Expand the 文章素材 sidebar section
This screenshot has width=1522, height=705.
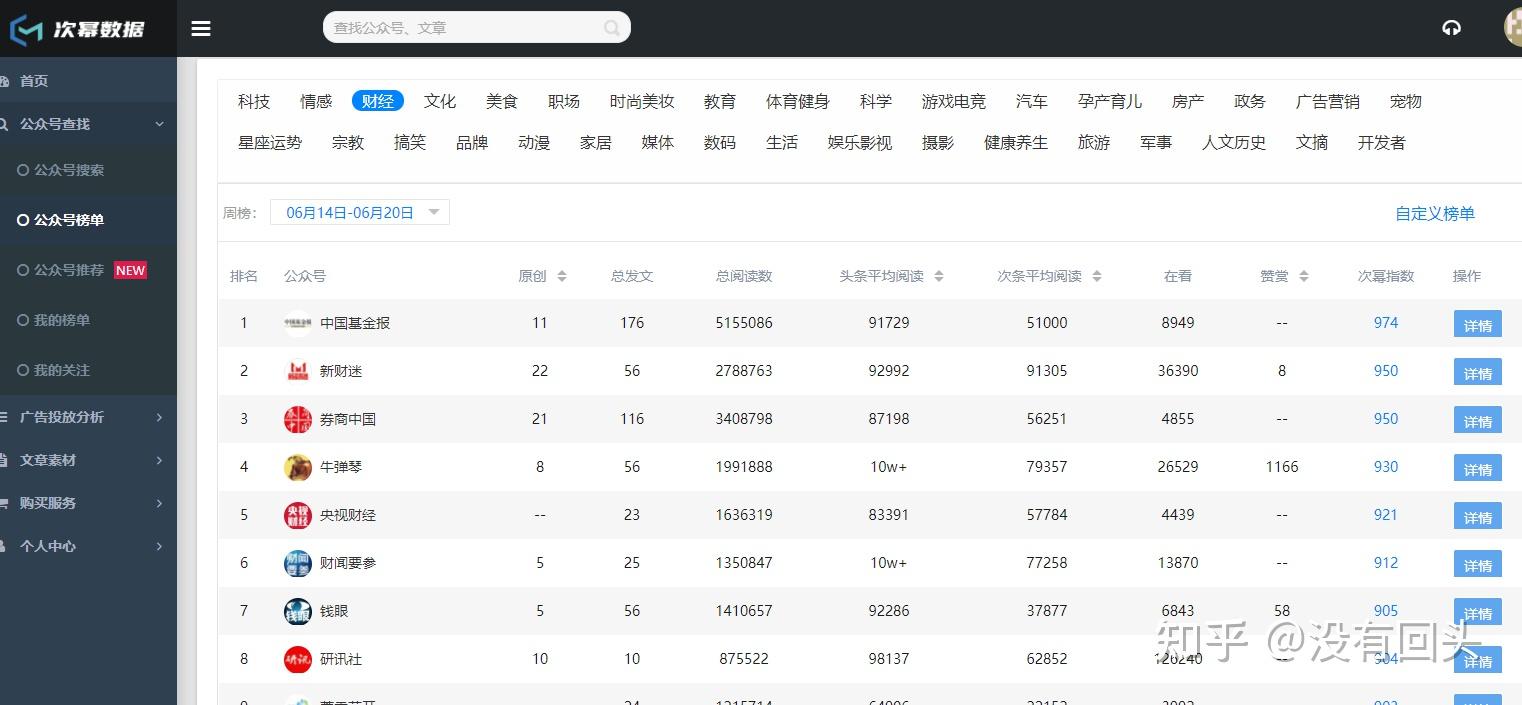click(88, 460)
